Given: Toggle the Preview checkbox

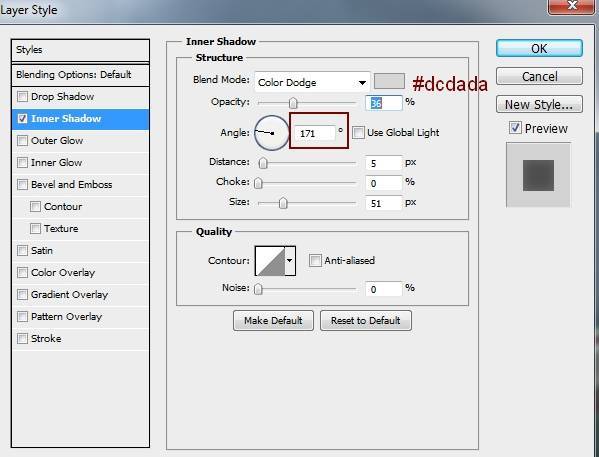Looking at the screenshot, I should [x=515, y=128].
